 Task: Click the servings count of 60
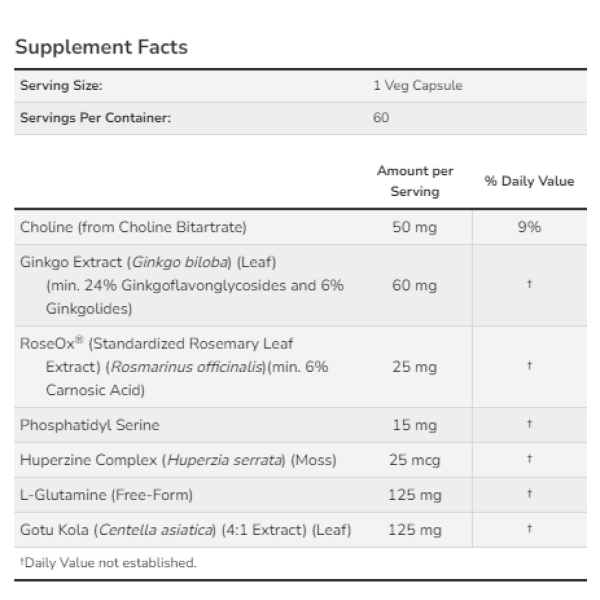(381, 117)
